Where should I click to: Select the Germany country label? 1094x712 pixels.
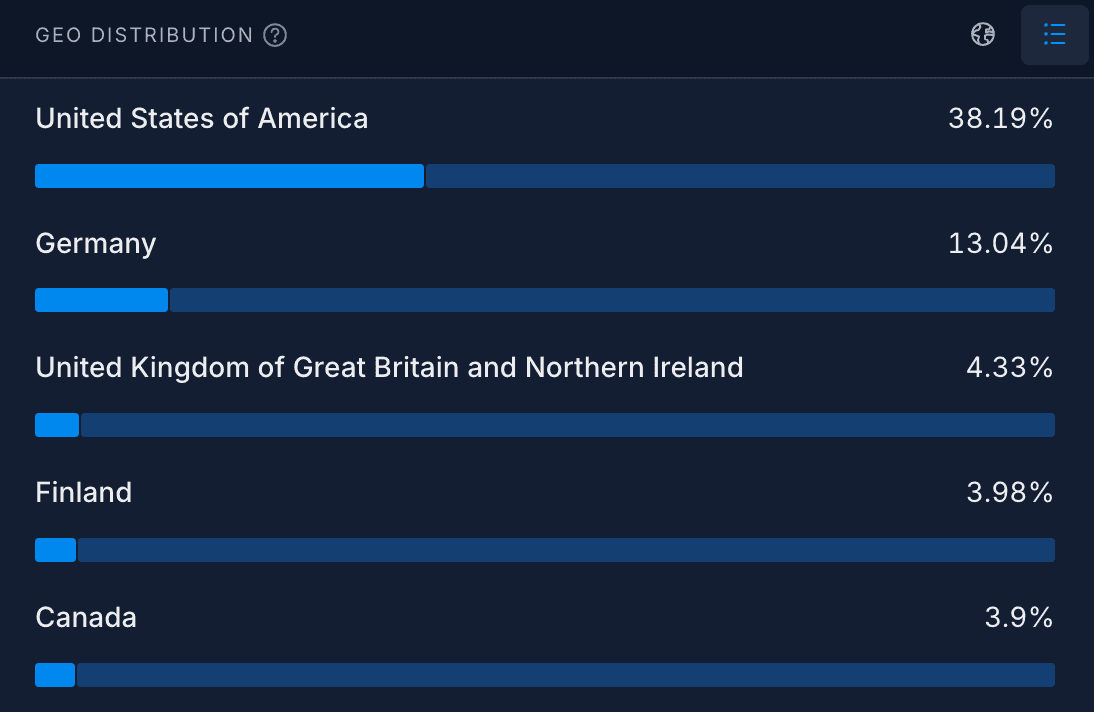pos(96,244)
